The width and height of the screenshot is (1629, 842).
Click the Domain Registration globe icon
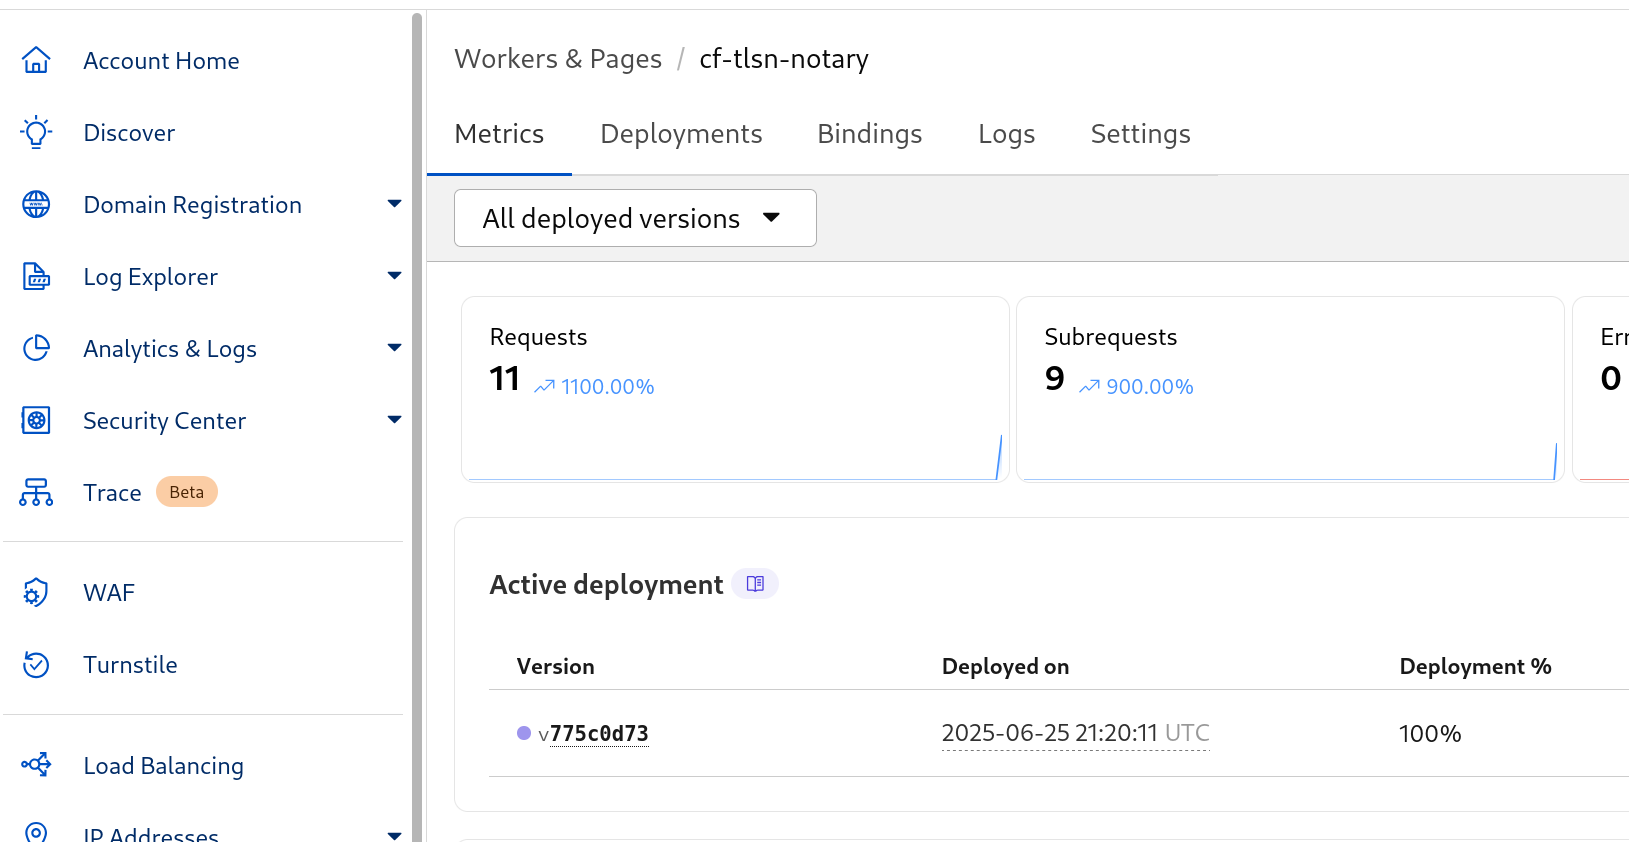point(36,204)
